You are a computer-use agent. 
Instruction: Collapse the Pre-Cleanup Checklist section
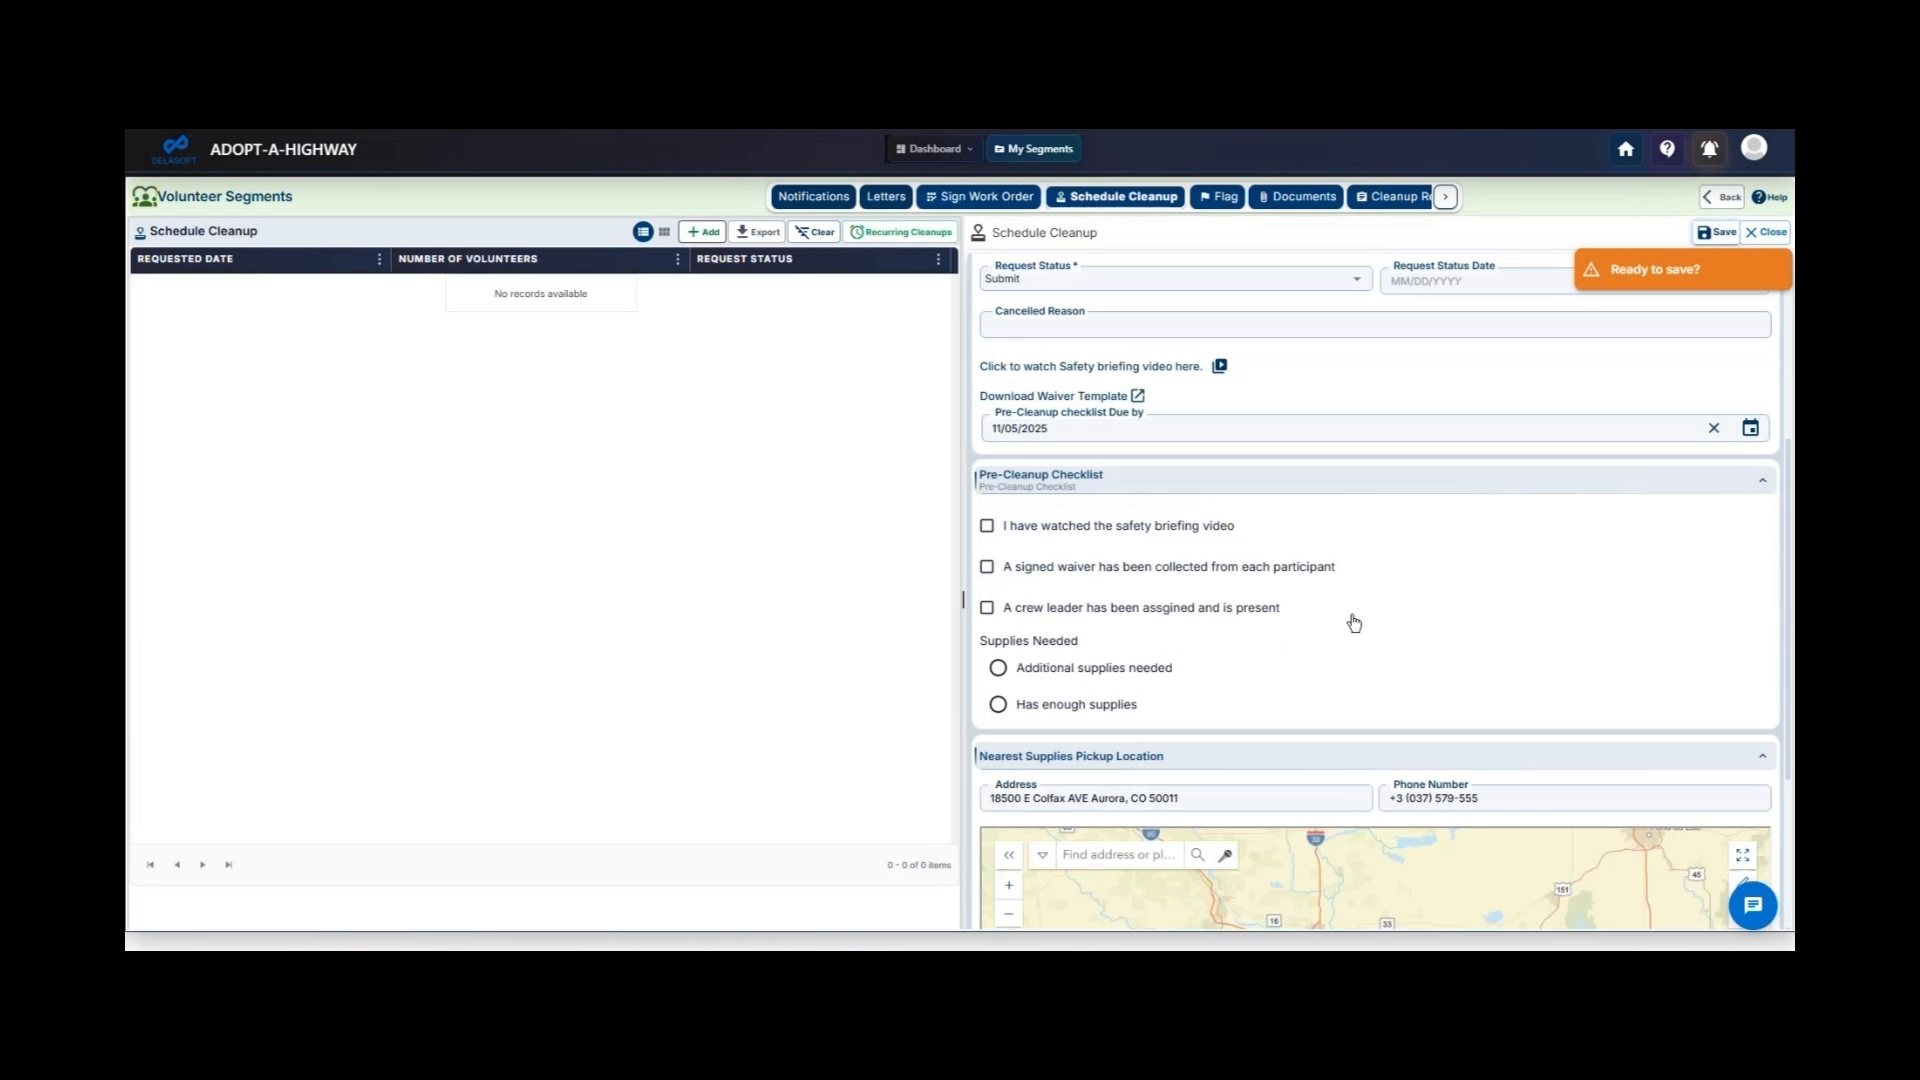pyautogui.click(x=1762, y=480)
